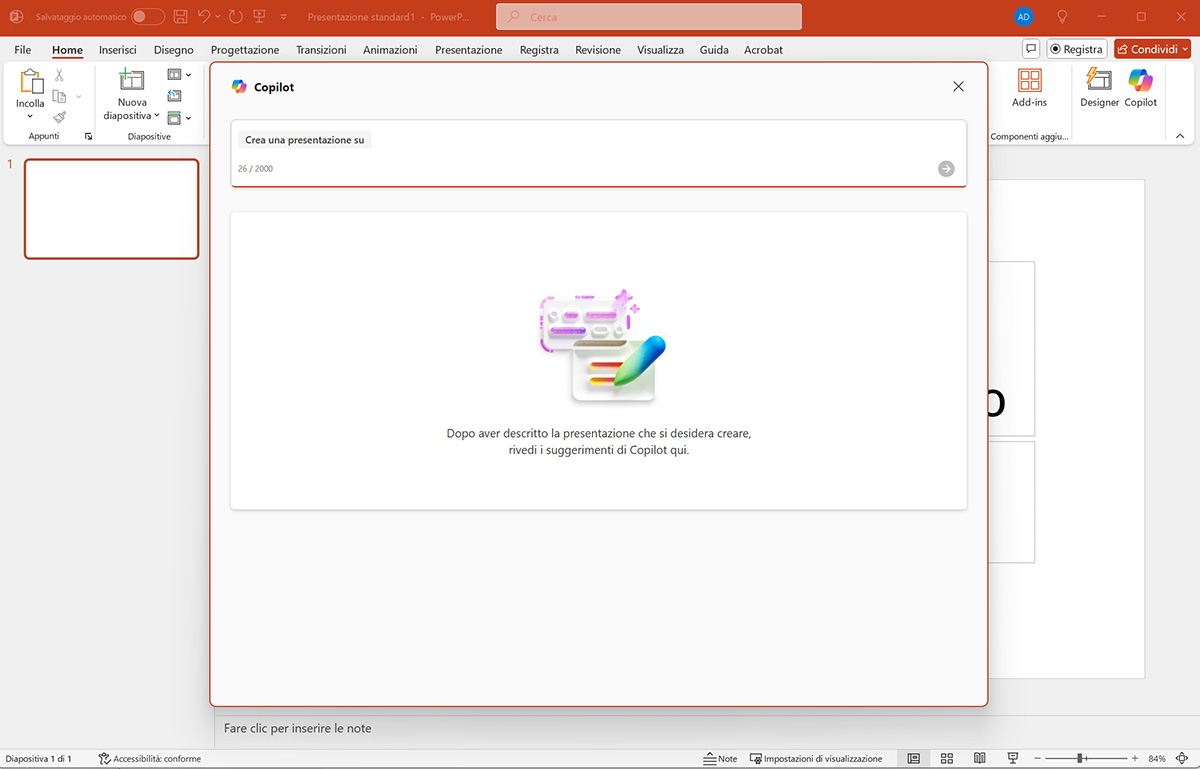Screen dimensions: 1200x769
Task: Click the AD account avatar
Action: tap(1023, 17)
